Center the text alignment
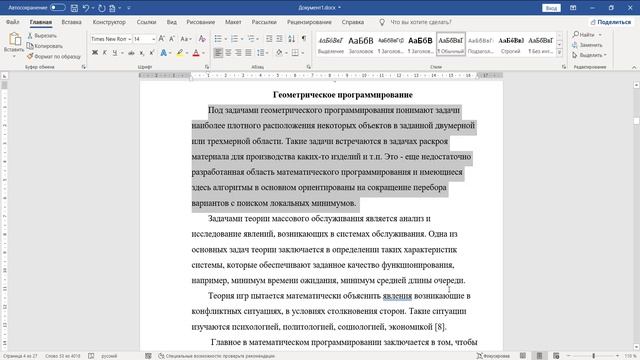Image resolution: width=640 pixels, height=360 pixels. [228, 53]
